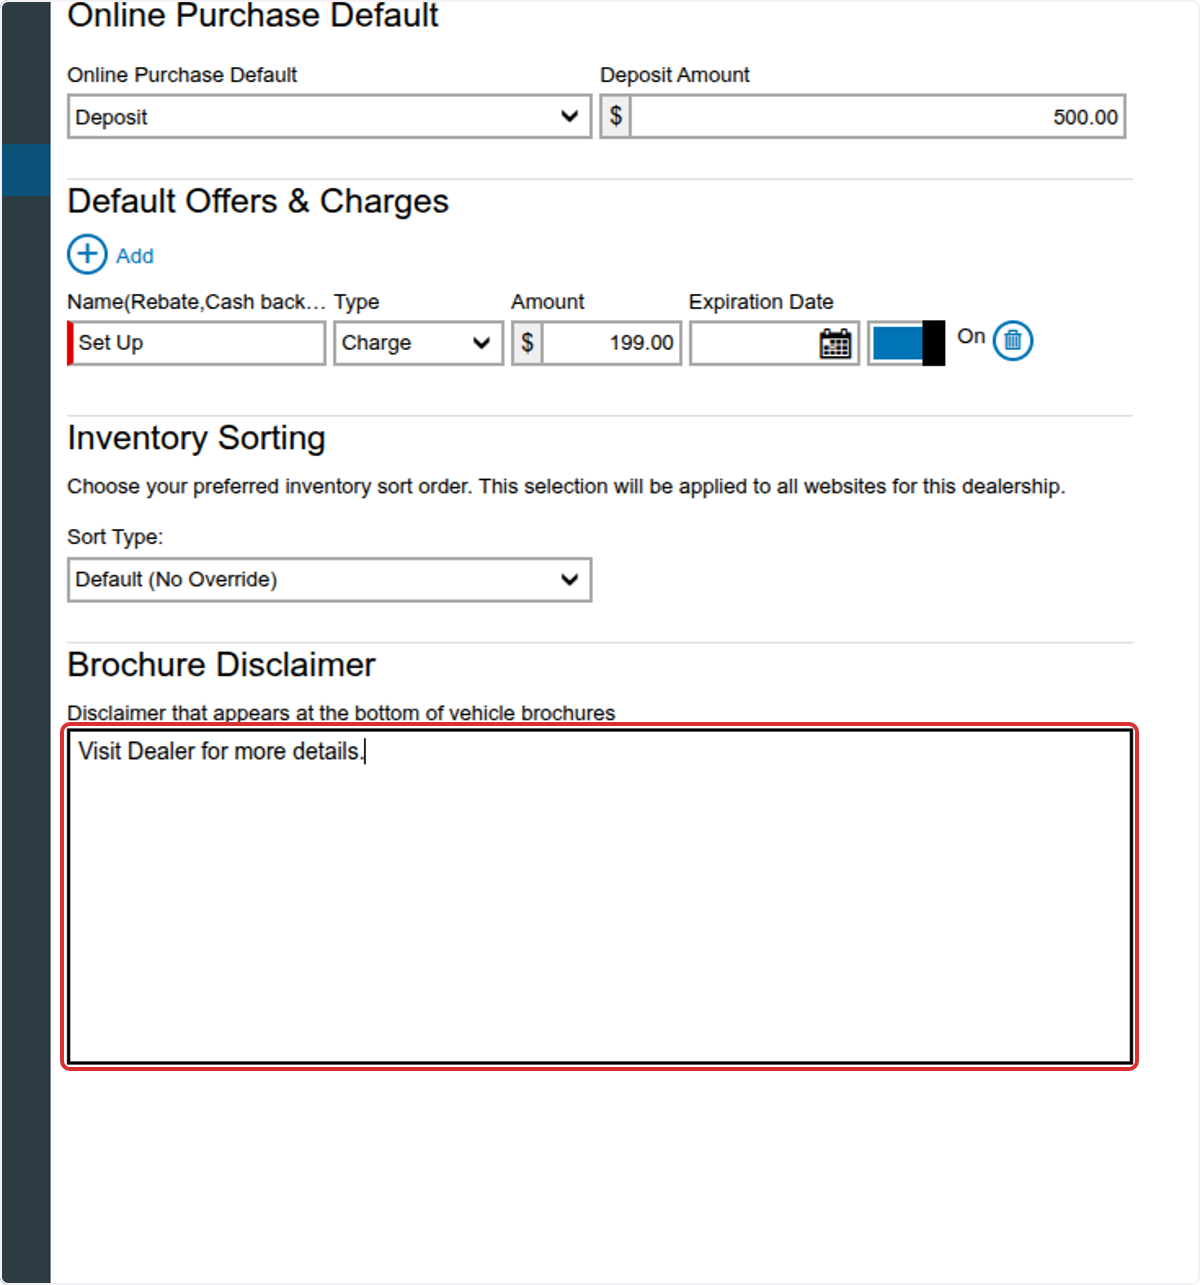Viewport: 1200px width, 1285px height.
Task: Delete the Set Up charge row
Action: (1013, 340)
